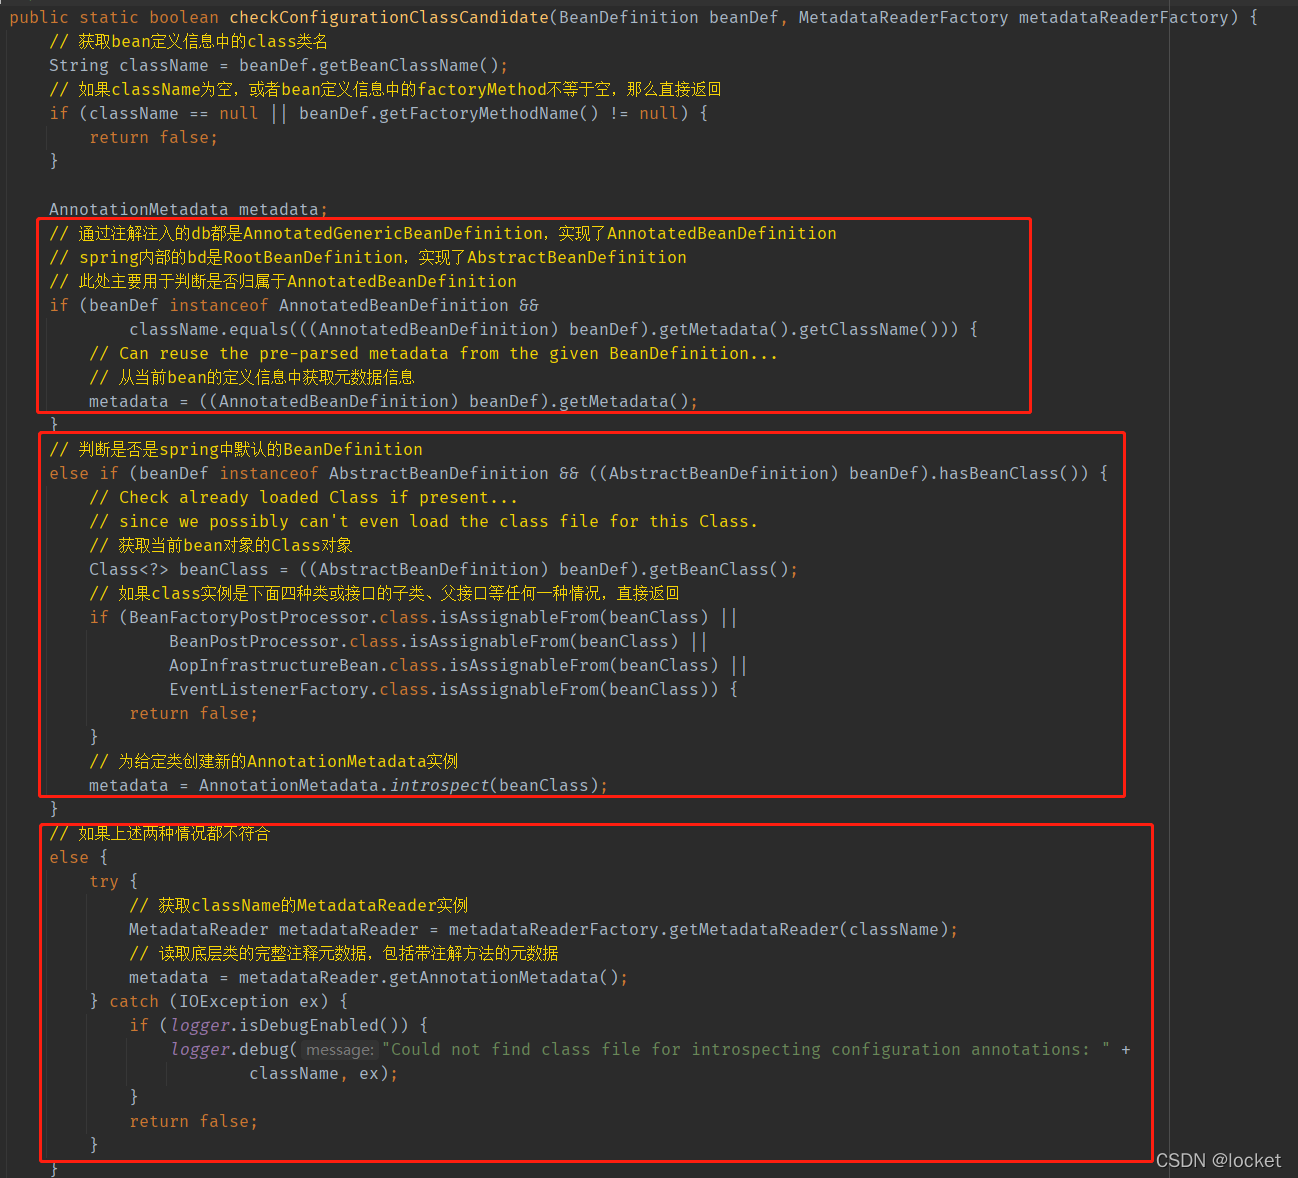This screenshot has width=1298, height=1178.
Task: Click the AnnotationMetadata metadata declaration line
Action: 187,208
